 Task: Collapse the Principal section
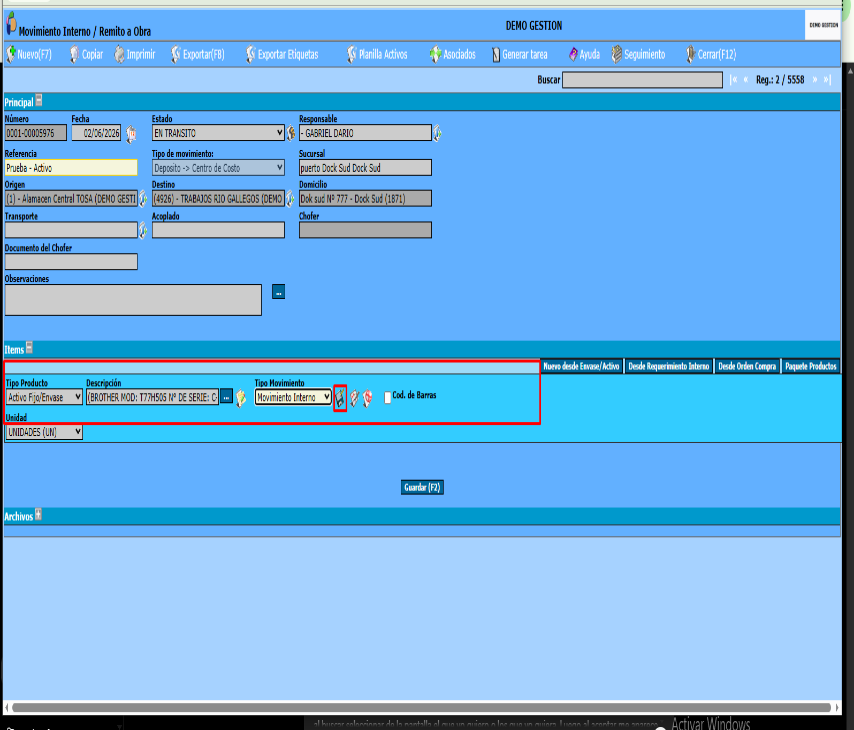(39, 100)
